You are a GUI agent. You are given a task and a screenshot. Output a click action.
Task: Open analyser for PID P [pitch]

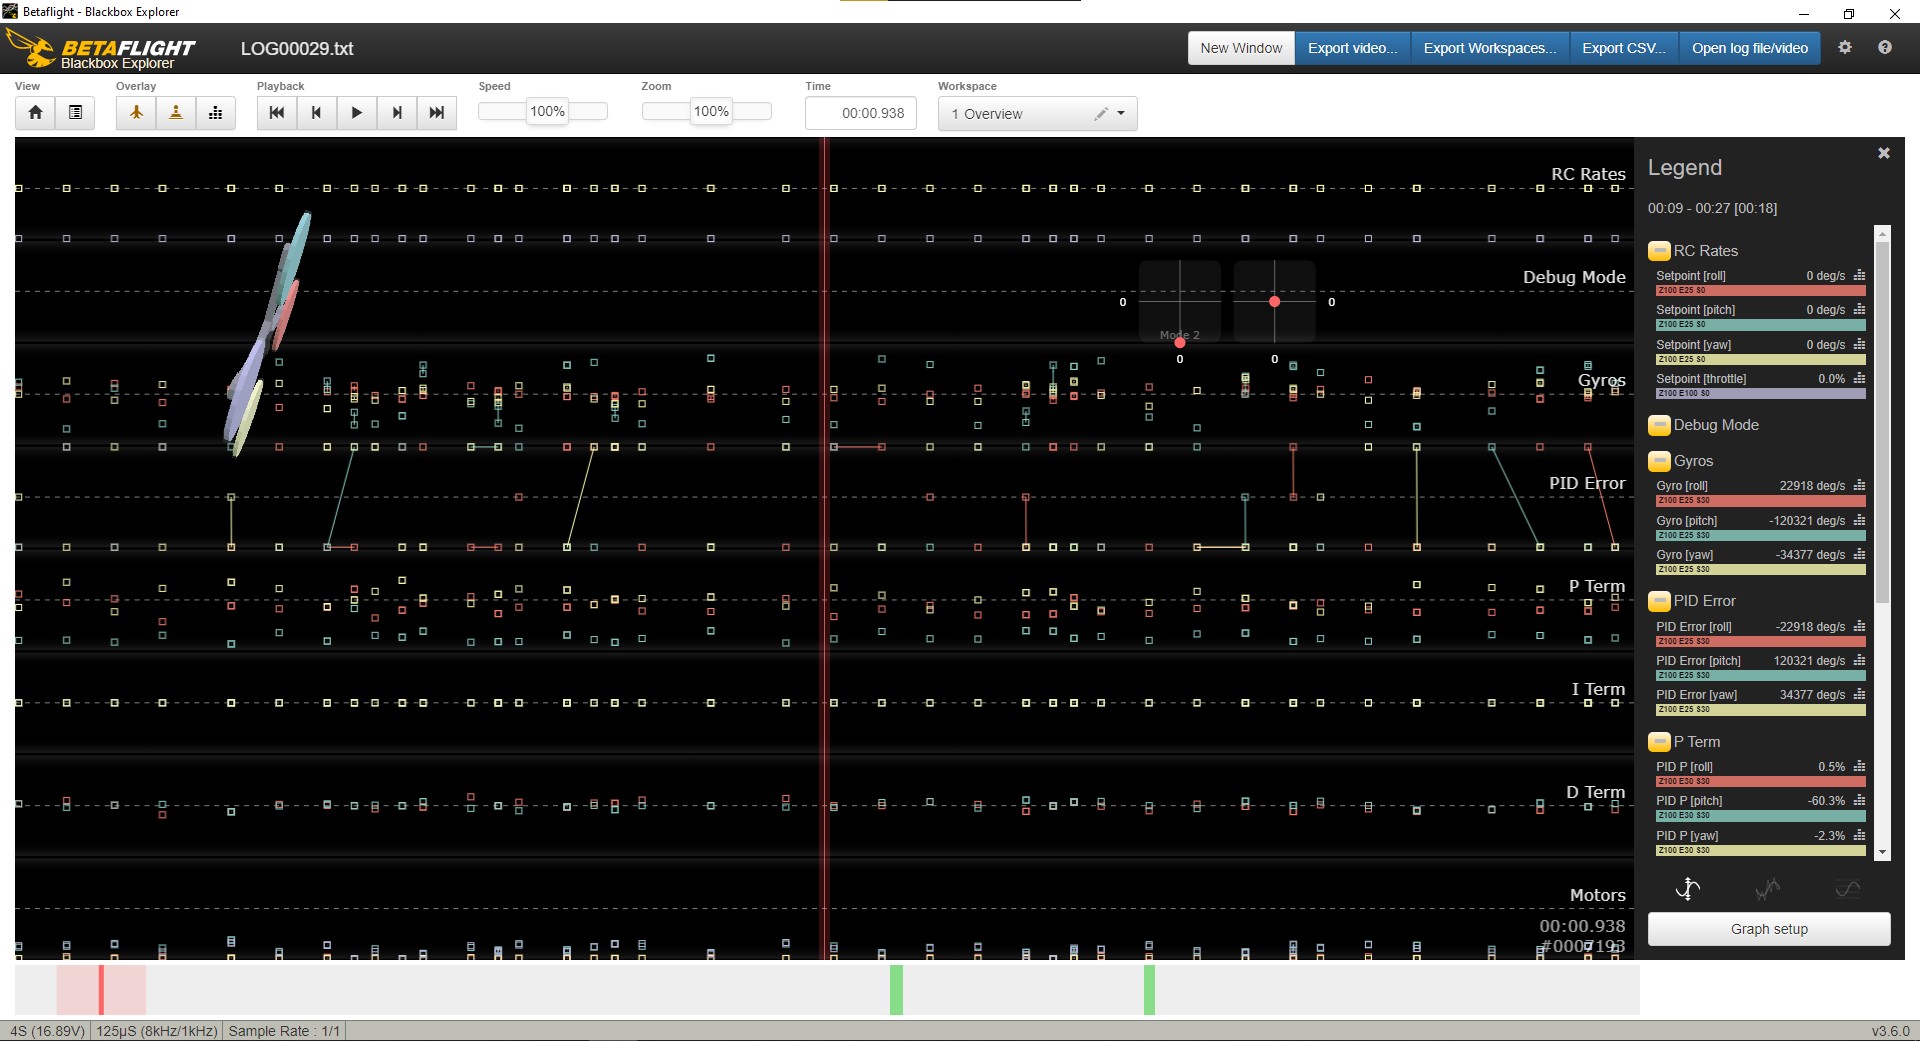1859,800
